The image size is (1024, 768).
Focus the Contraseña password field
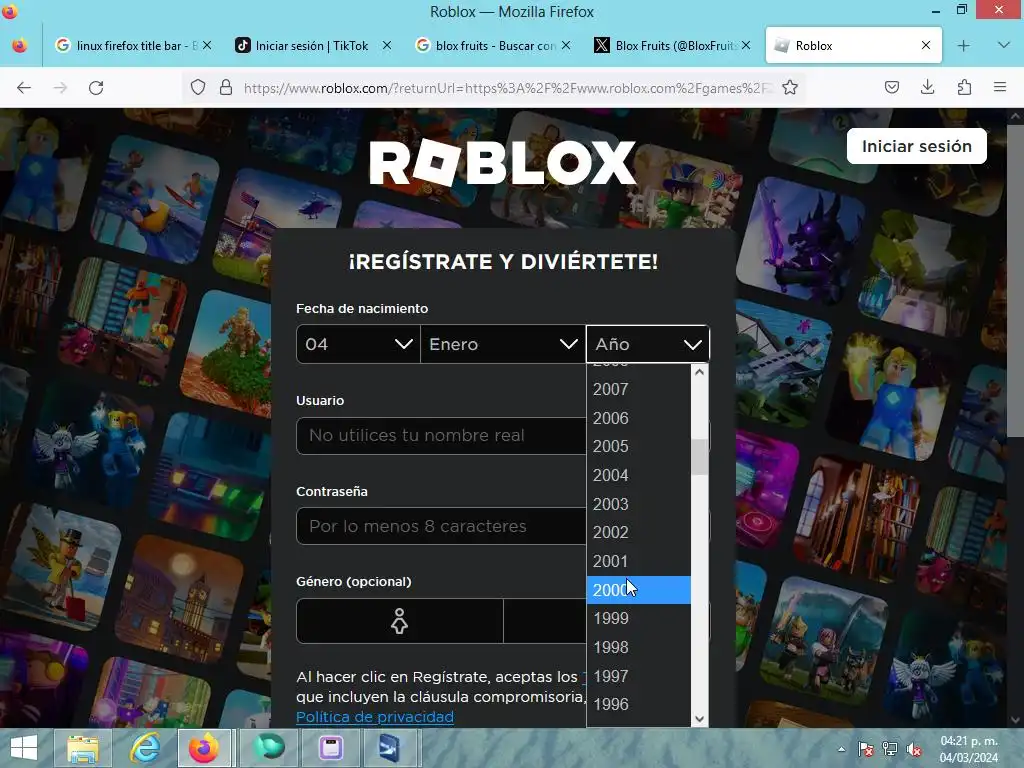click(x=441, y=526)
